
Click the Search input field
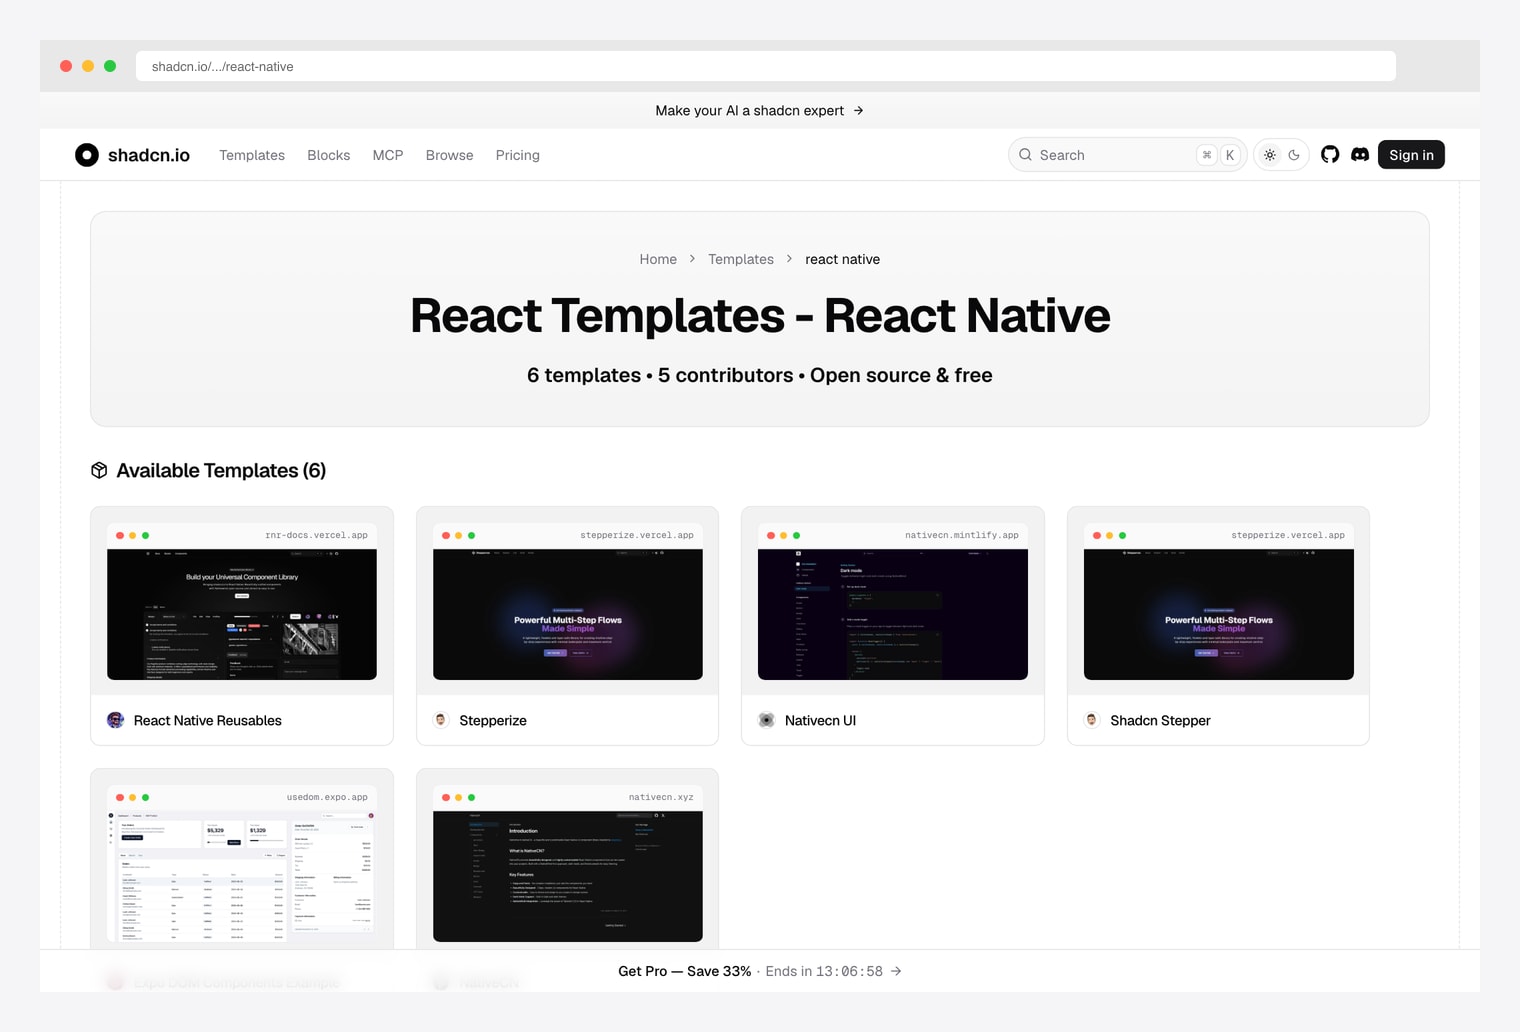pos(1127,155)
